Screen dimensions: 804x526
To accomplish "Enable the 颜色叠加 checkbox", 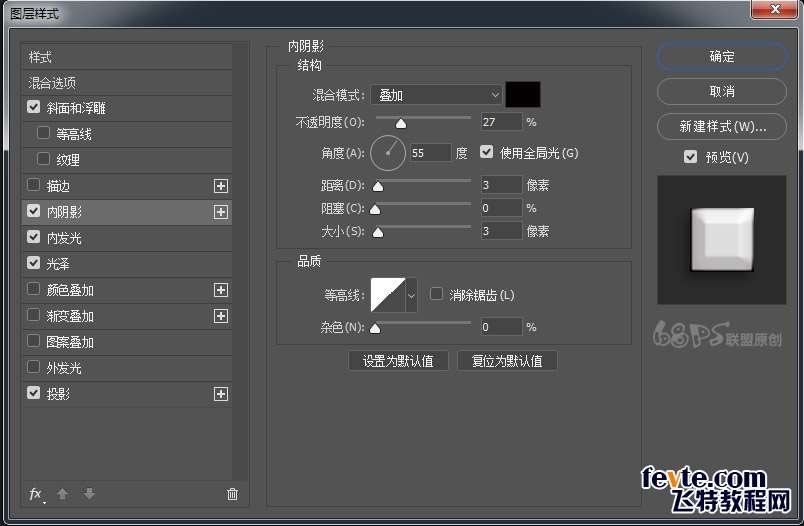I will click(x=33, y=289).
